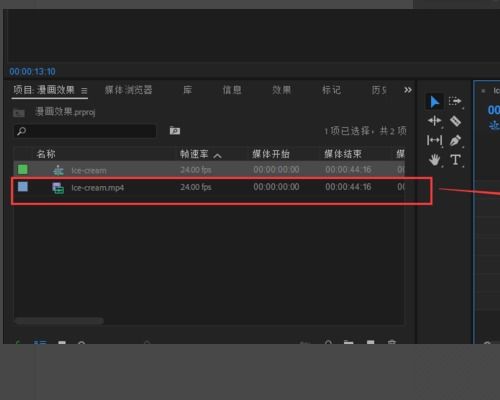This screenshot has width=500, height=400.
Task: Select the Selection arrow tool
Action: (x=434, y=102)
